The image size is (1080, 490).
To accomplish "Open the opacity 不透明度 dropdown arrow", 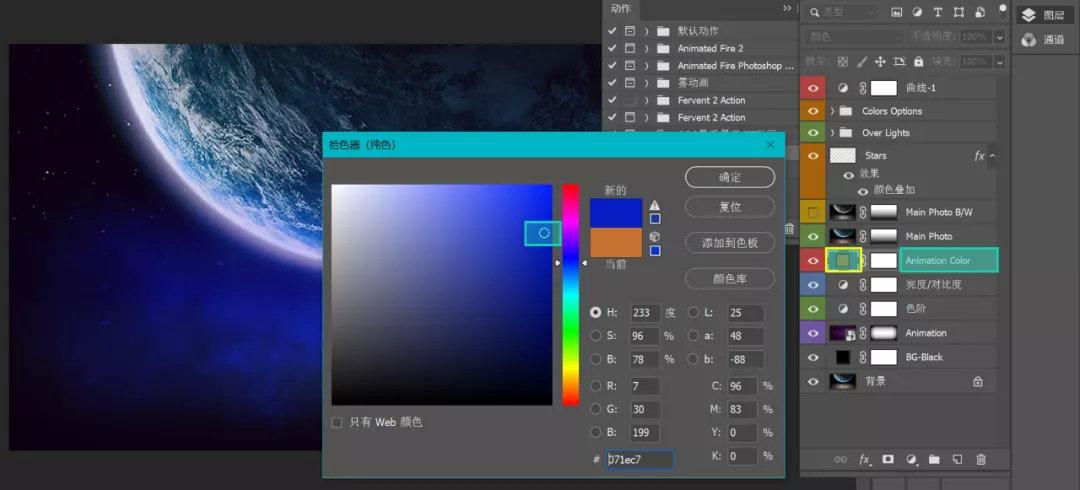I will tap(999, 37).
